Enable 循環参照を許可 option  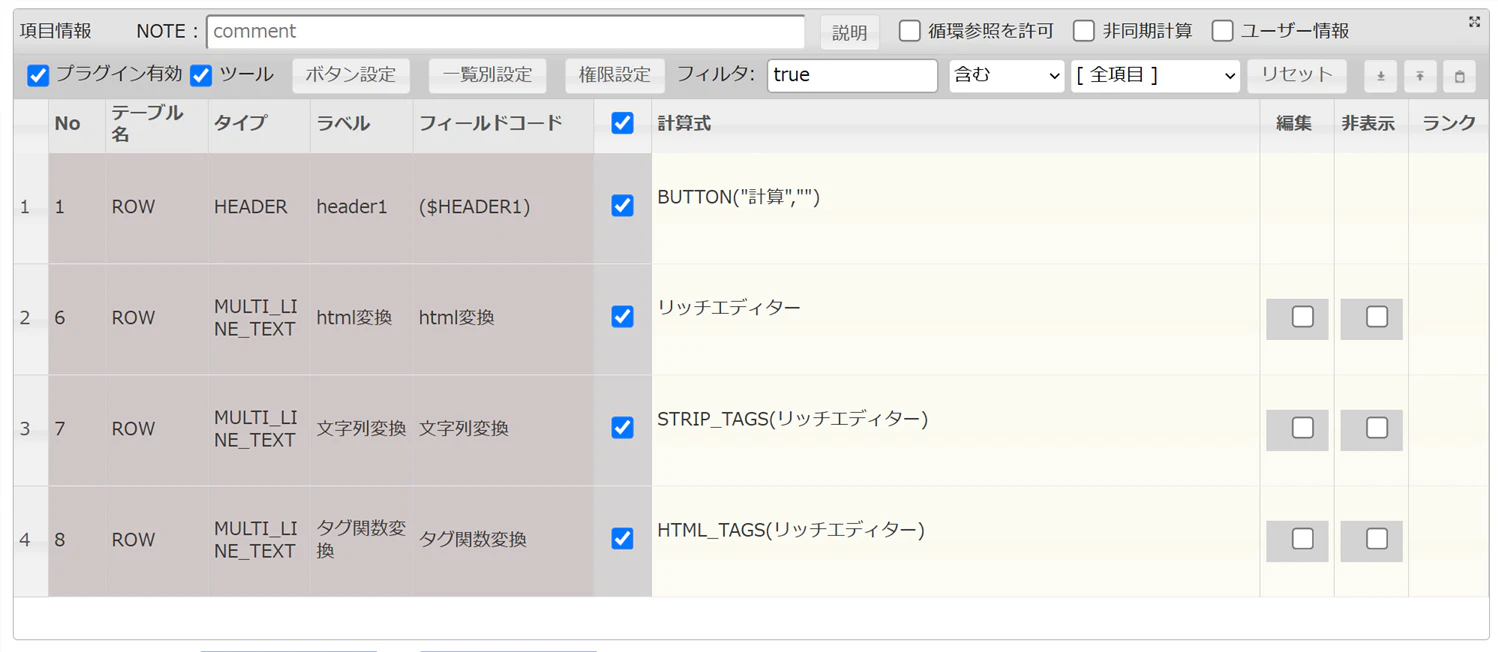click(909, 31)
